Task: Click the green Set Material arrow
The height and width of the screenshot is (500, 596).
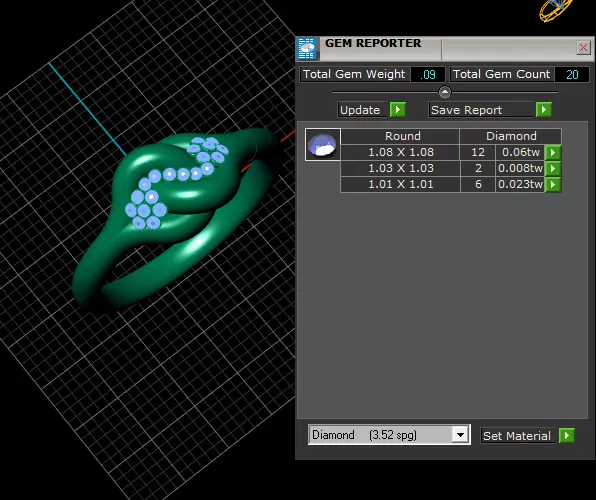Action: coord(566,436)
